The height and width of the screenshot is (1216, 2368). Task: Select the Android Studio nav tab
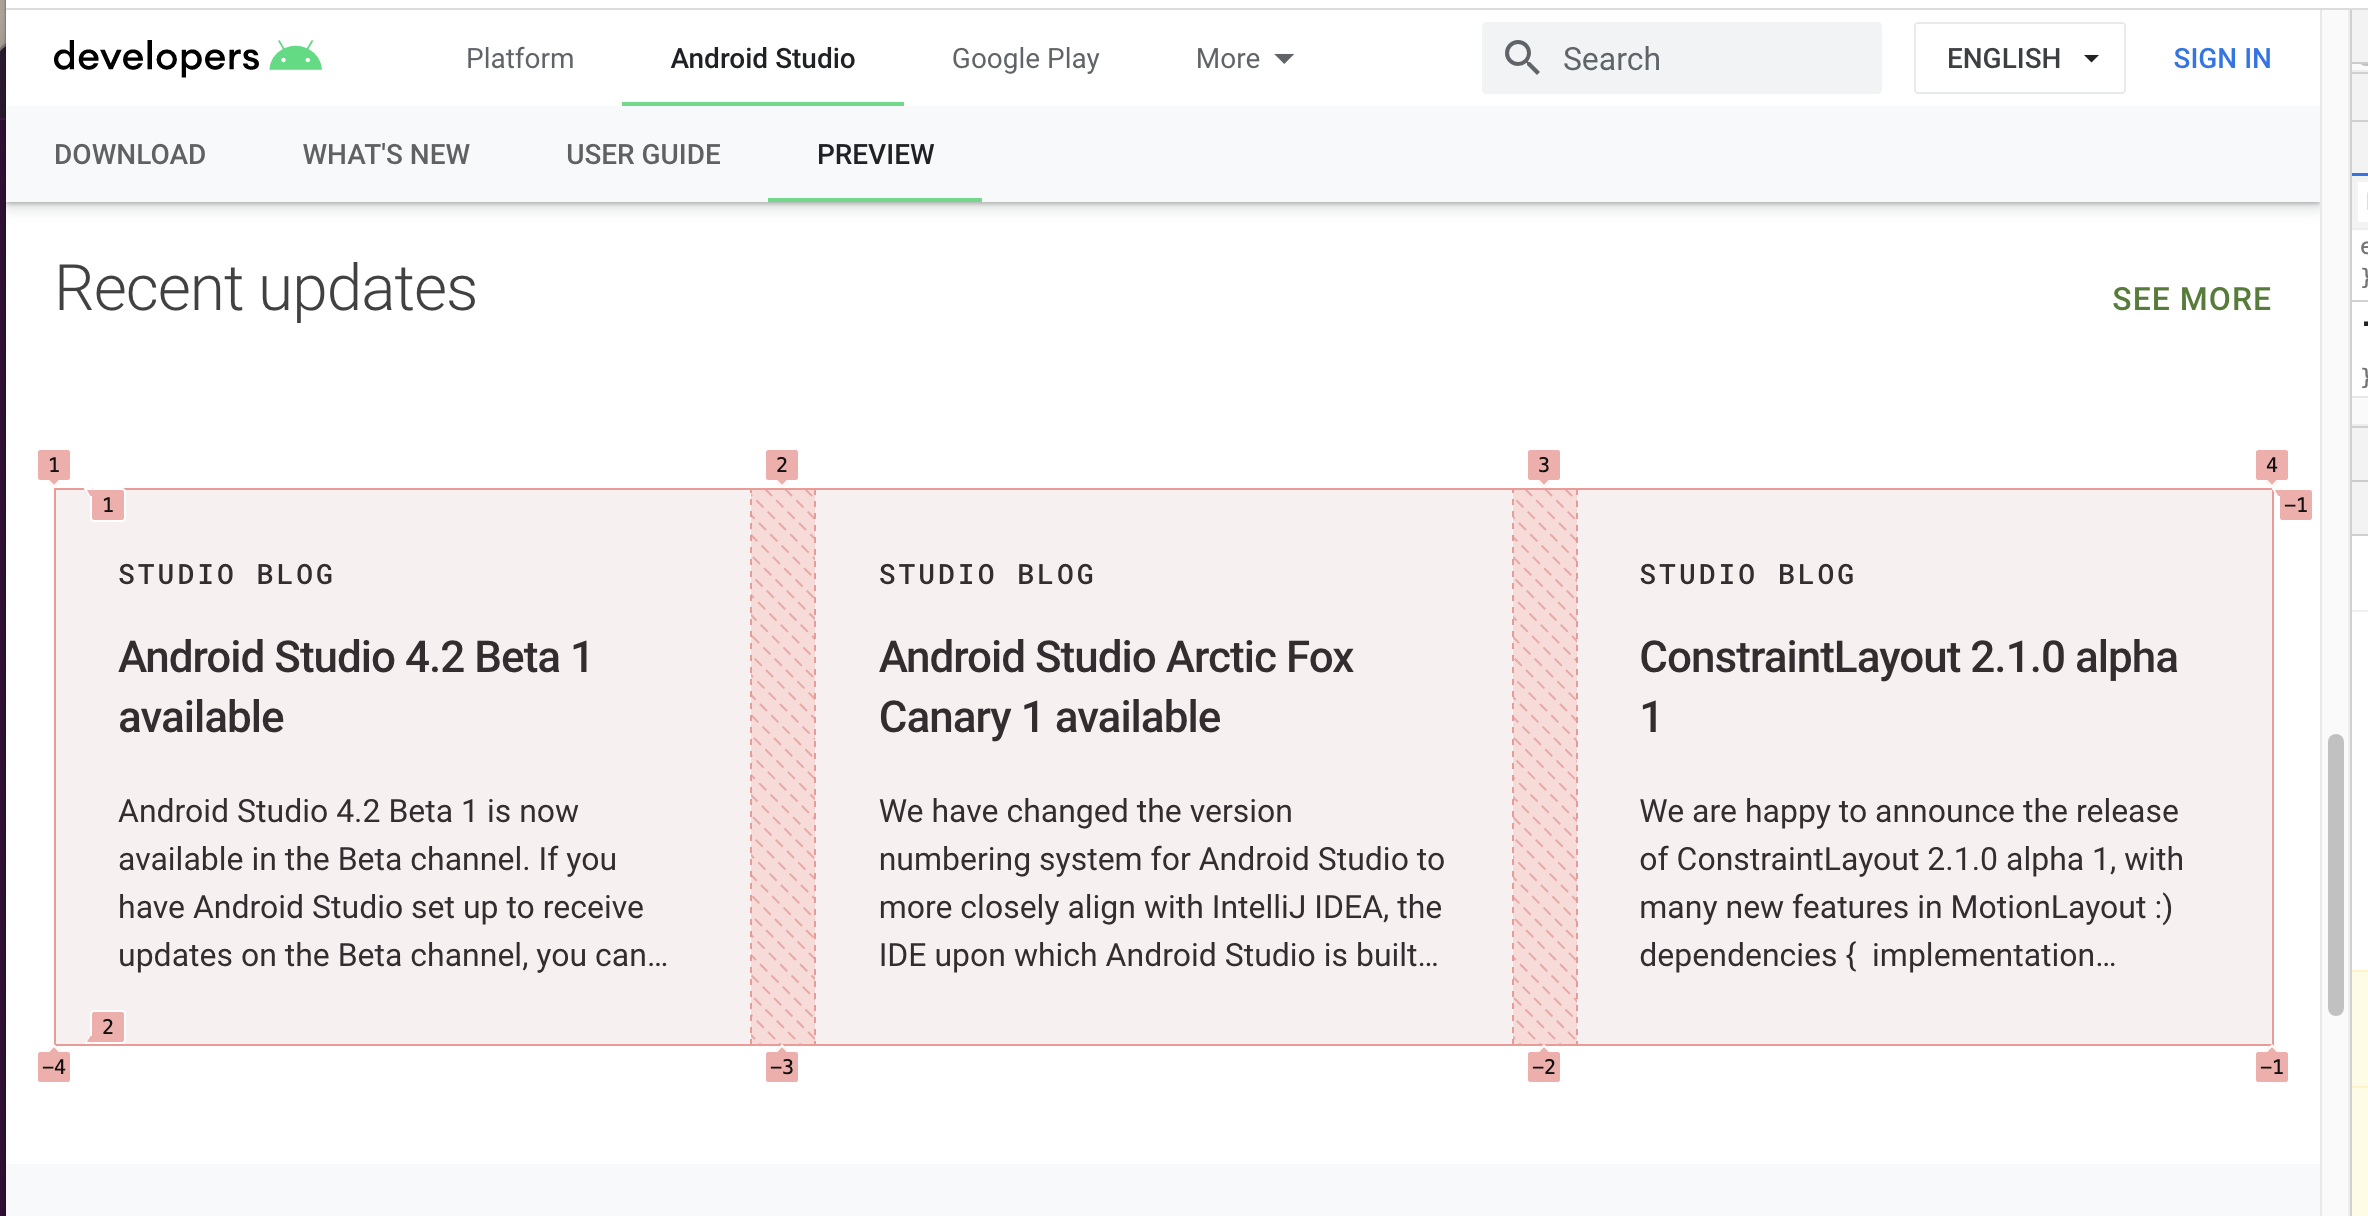[762, 59]
